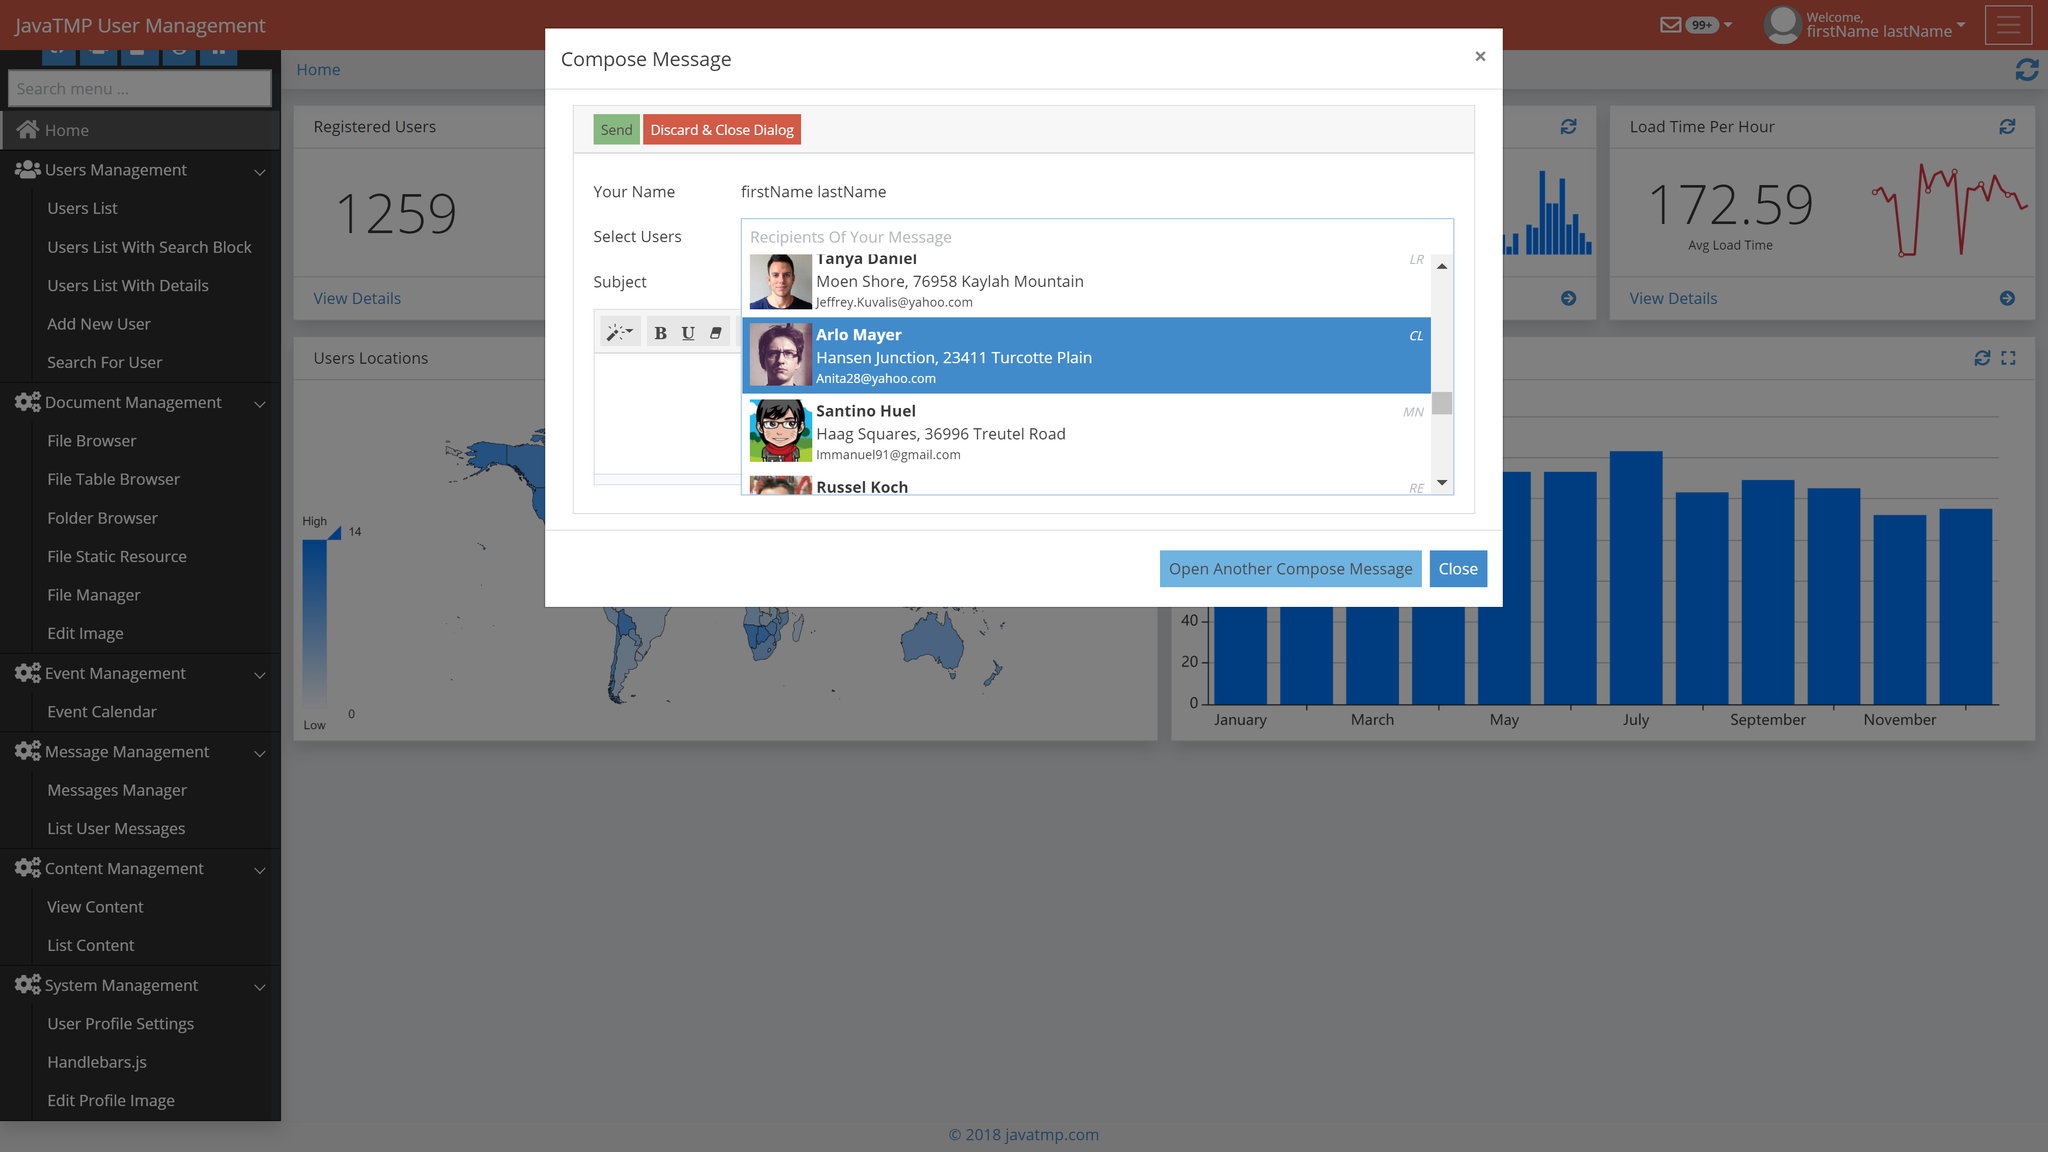
Task: Open the Messages Manager menu item
Action: tap(117, 790)
